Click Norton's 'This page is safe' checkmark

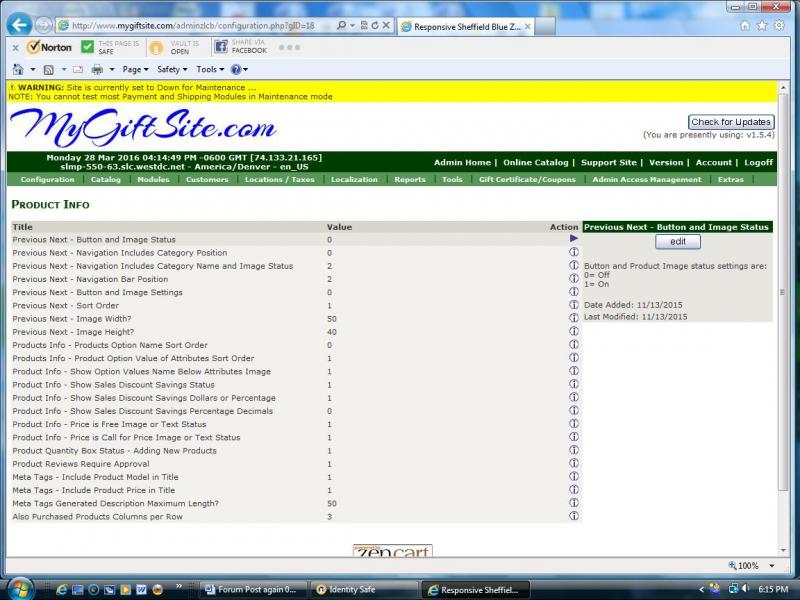click(x=88, y=47)
